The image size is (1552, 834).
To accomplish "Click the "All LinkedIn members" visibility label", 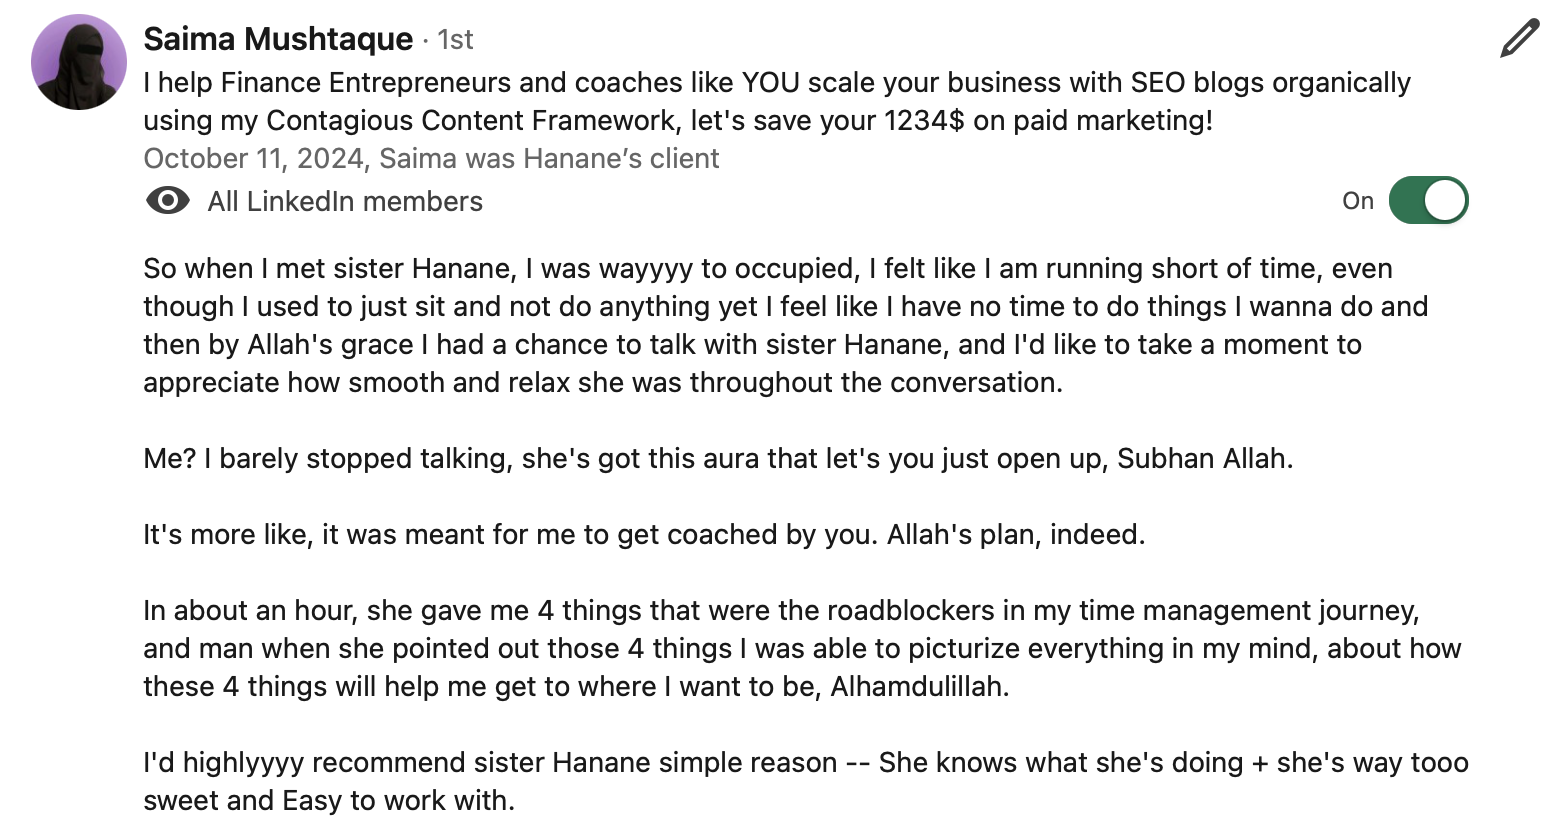I will click(x=345, y=202).
